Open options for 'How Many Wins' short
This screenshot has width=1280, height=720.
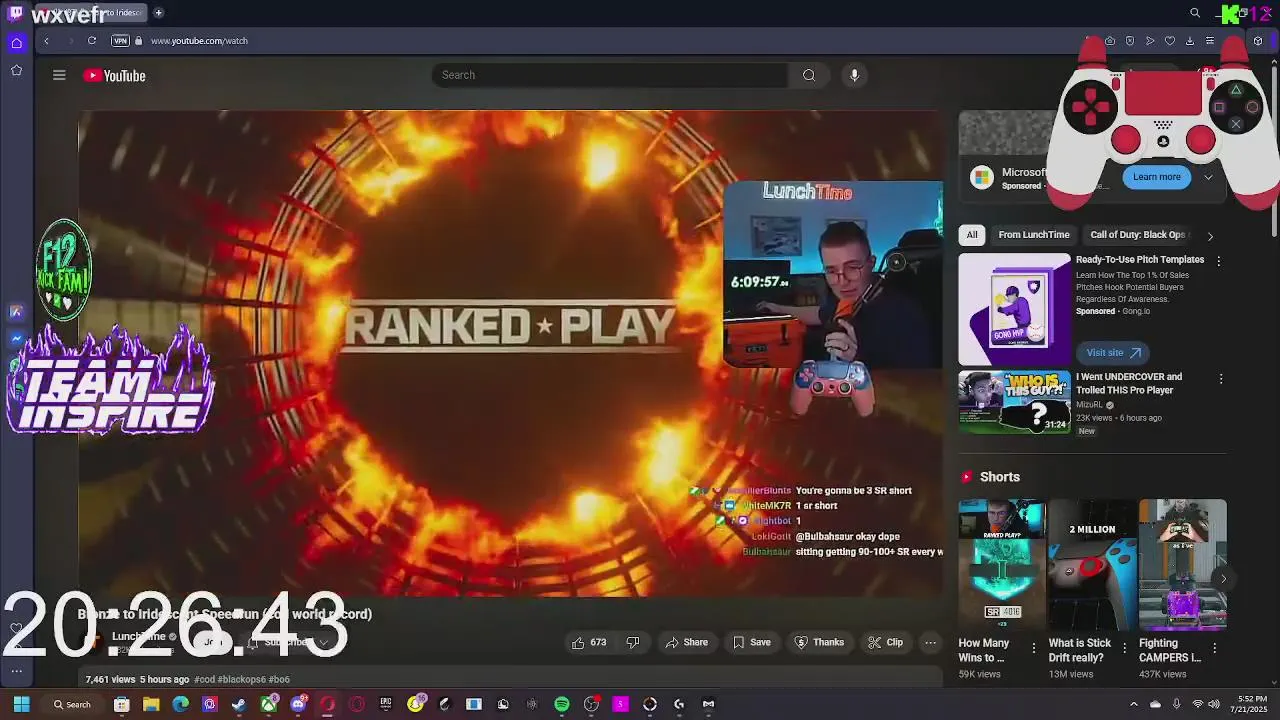(1034, 649)
